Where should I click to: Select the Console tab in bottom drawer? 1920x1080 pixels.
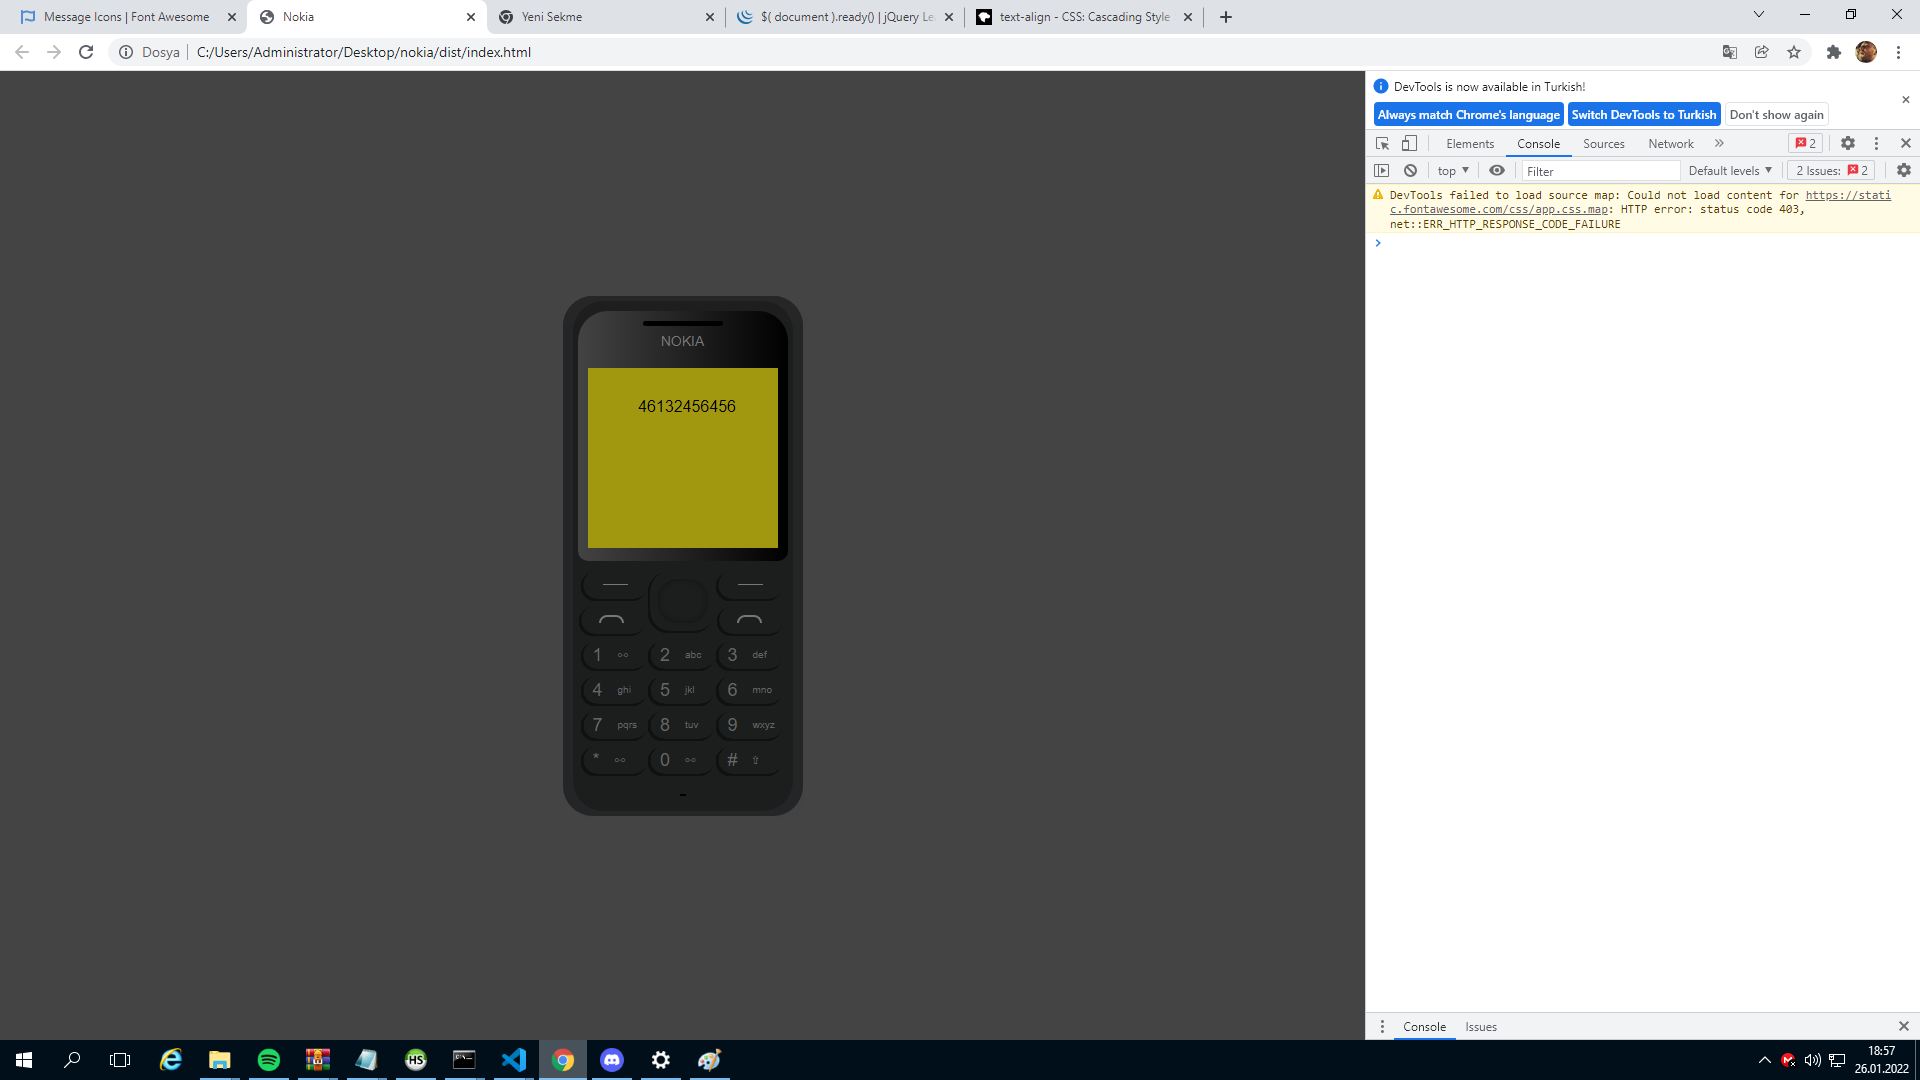point(1424,1027)
